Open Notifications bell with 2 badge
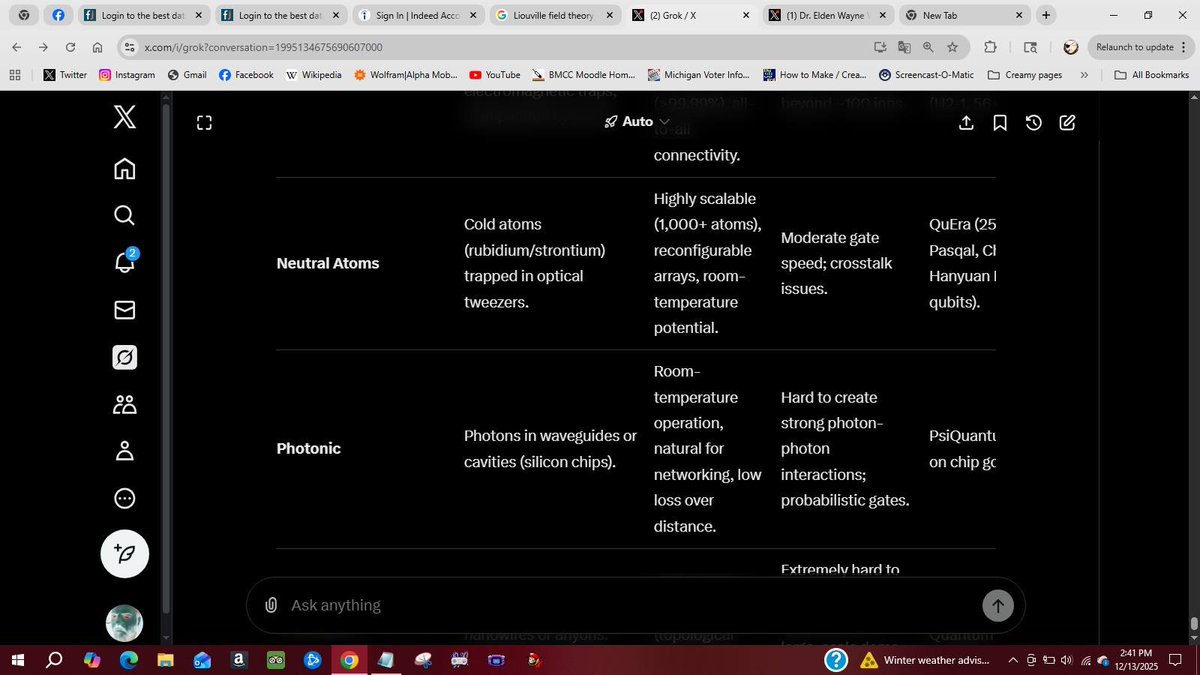The width and height of the screenshot is (1200, 675). click(124, 262)
